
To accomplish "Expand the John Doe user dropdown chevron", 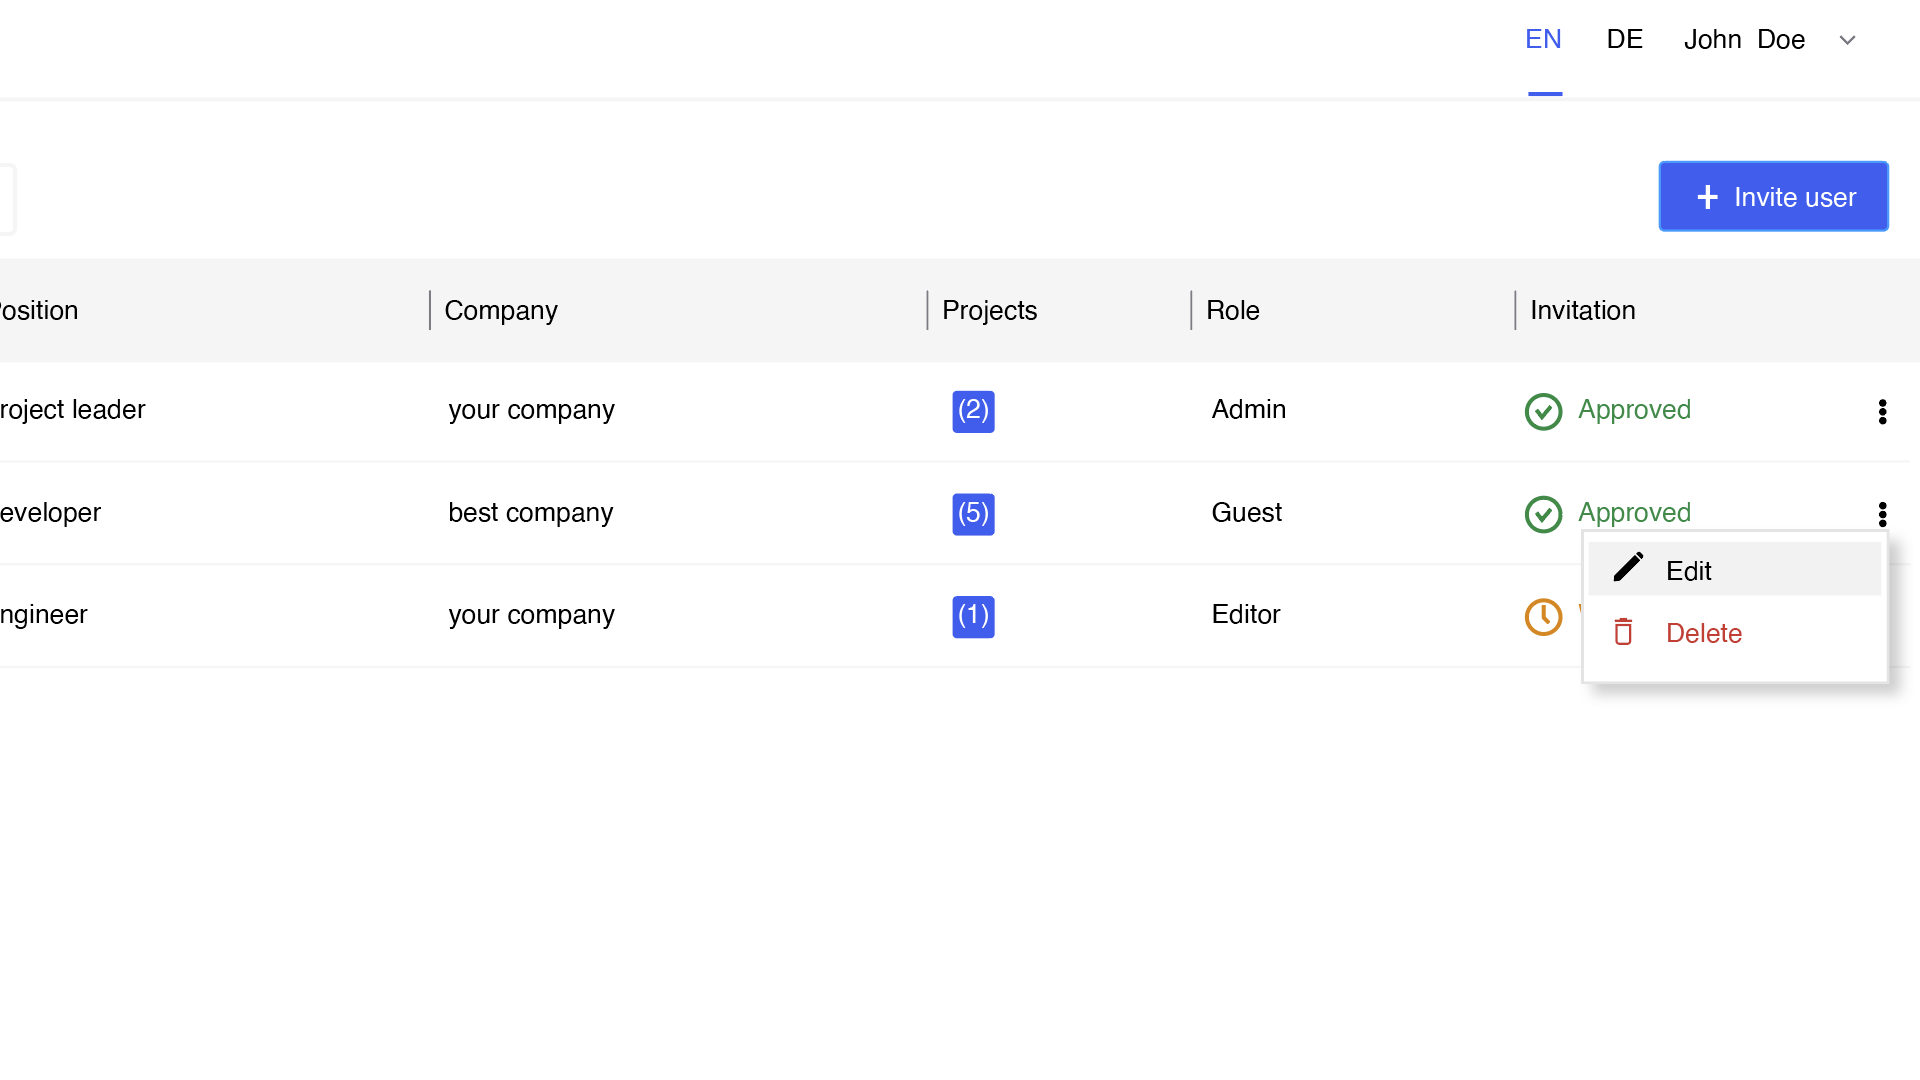I will click(x=1847, y=40).
